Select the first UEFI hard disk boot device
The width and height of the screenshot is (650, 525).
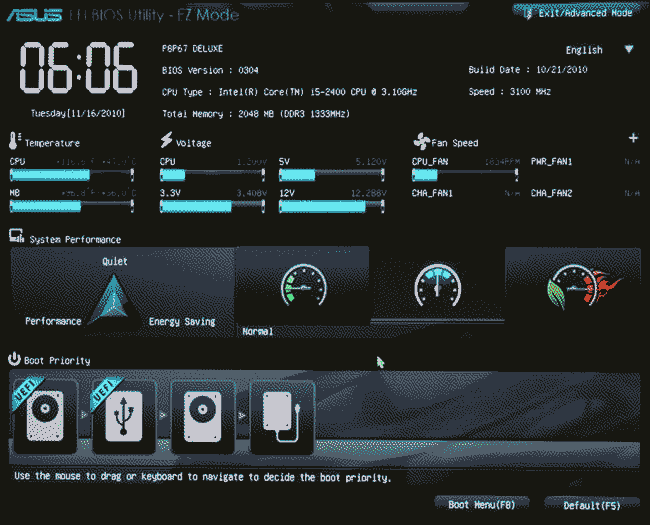coord(45,416)
